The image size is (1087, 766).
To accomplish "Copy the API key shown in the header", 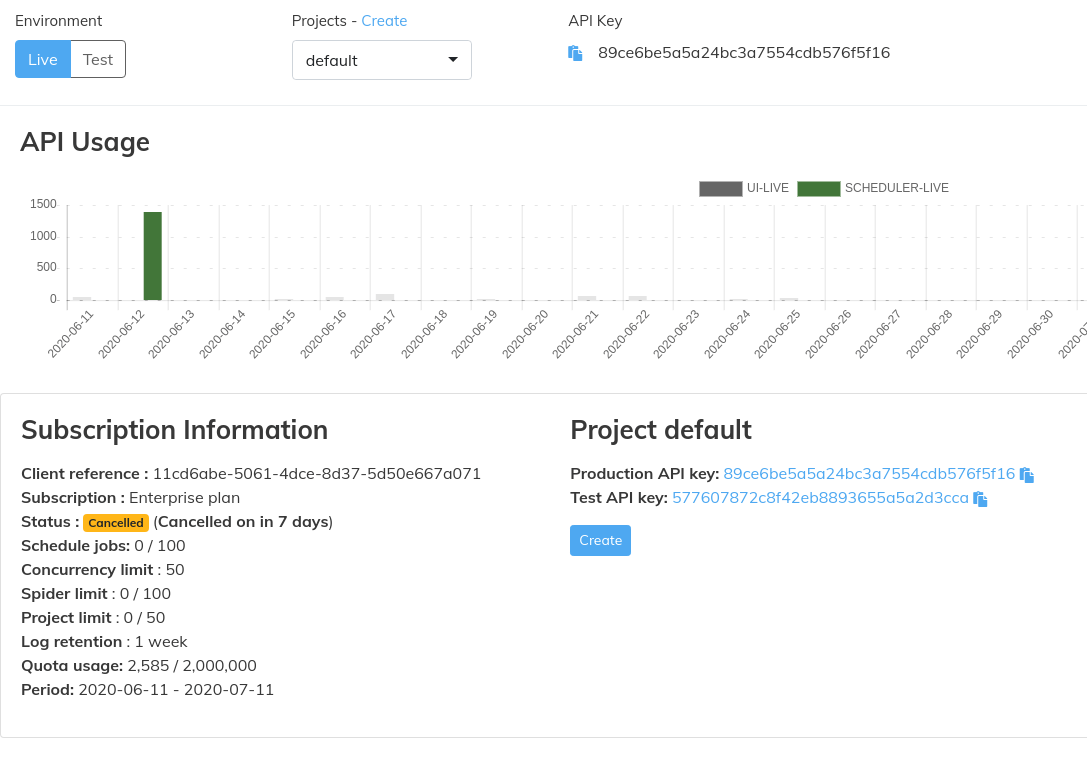I will tap(575, 53).
